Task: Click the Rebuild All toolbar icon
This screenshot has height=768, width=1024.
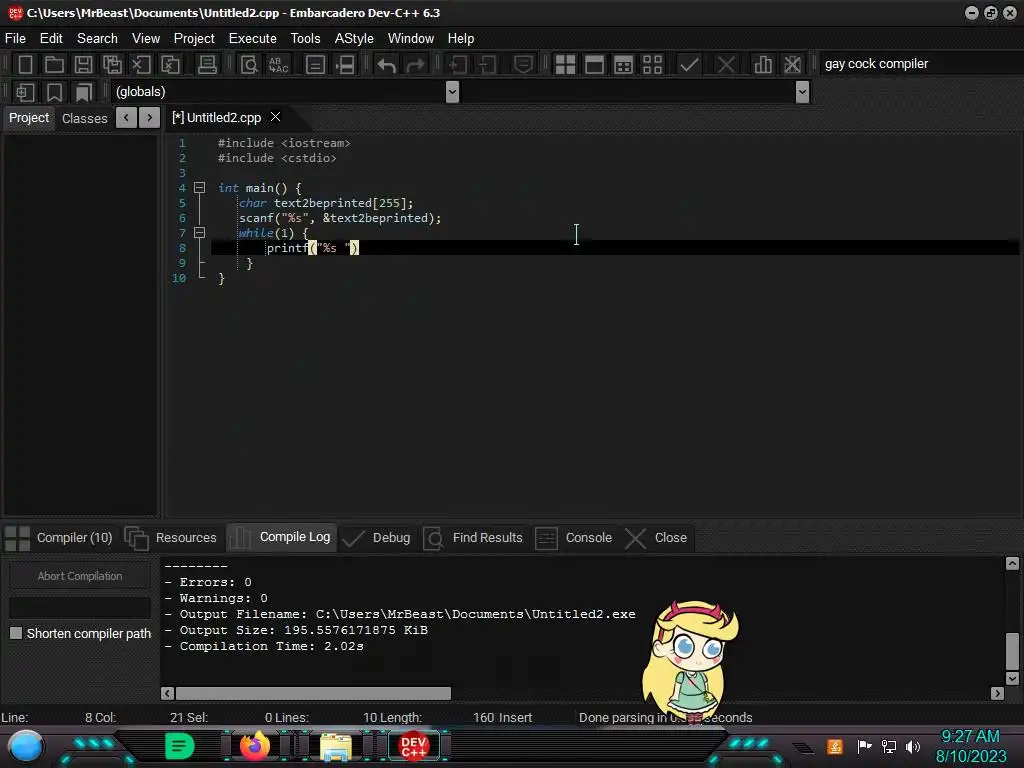Action: (x=652, y=64)
